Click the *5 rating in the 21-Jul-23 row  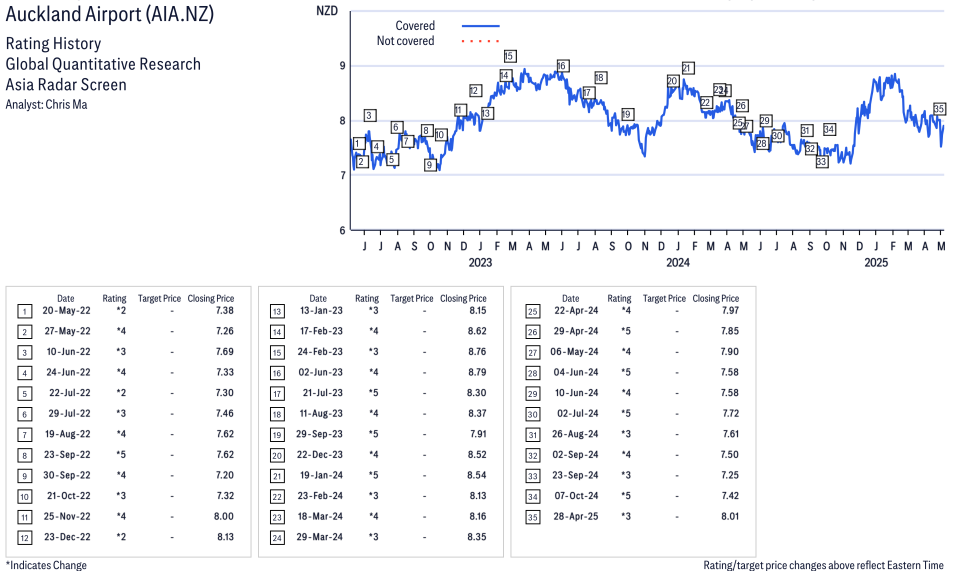click(373, 393)
